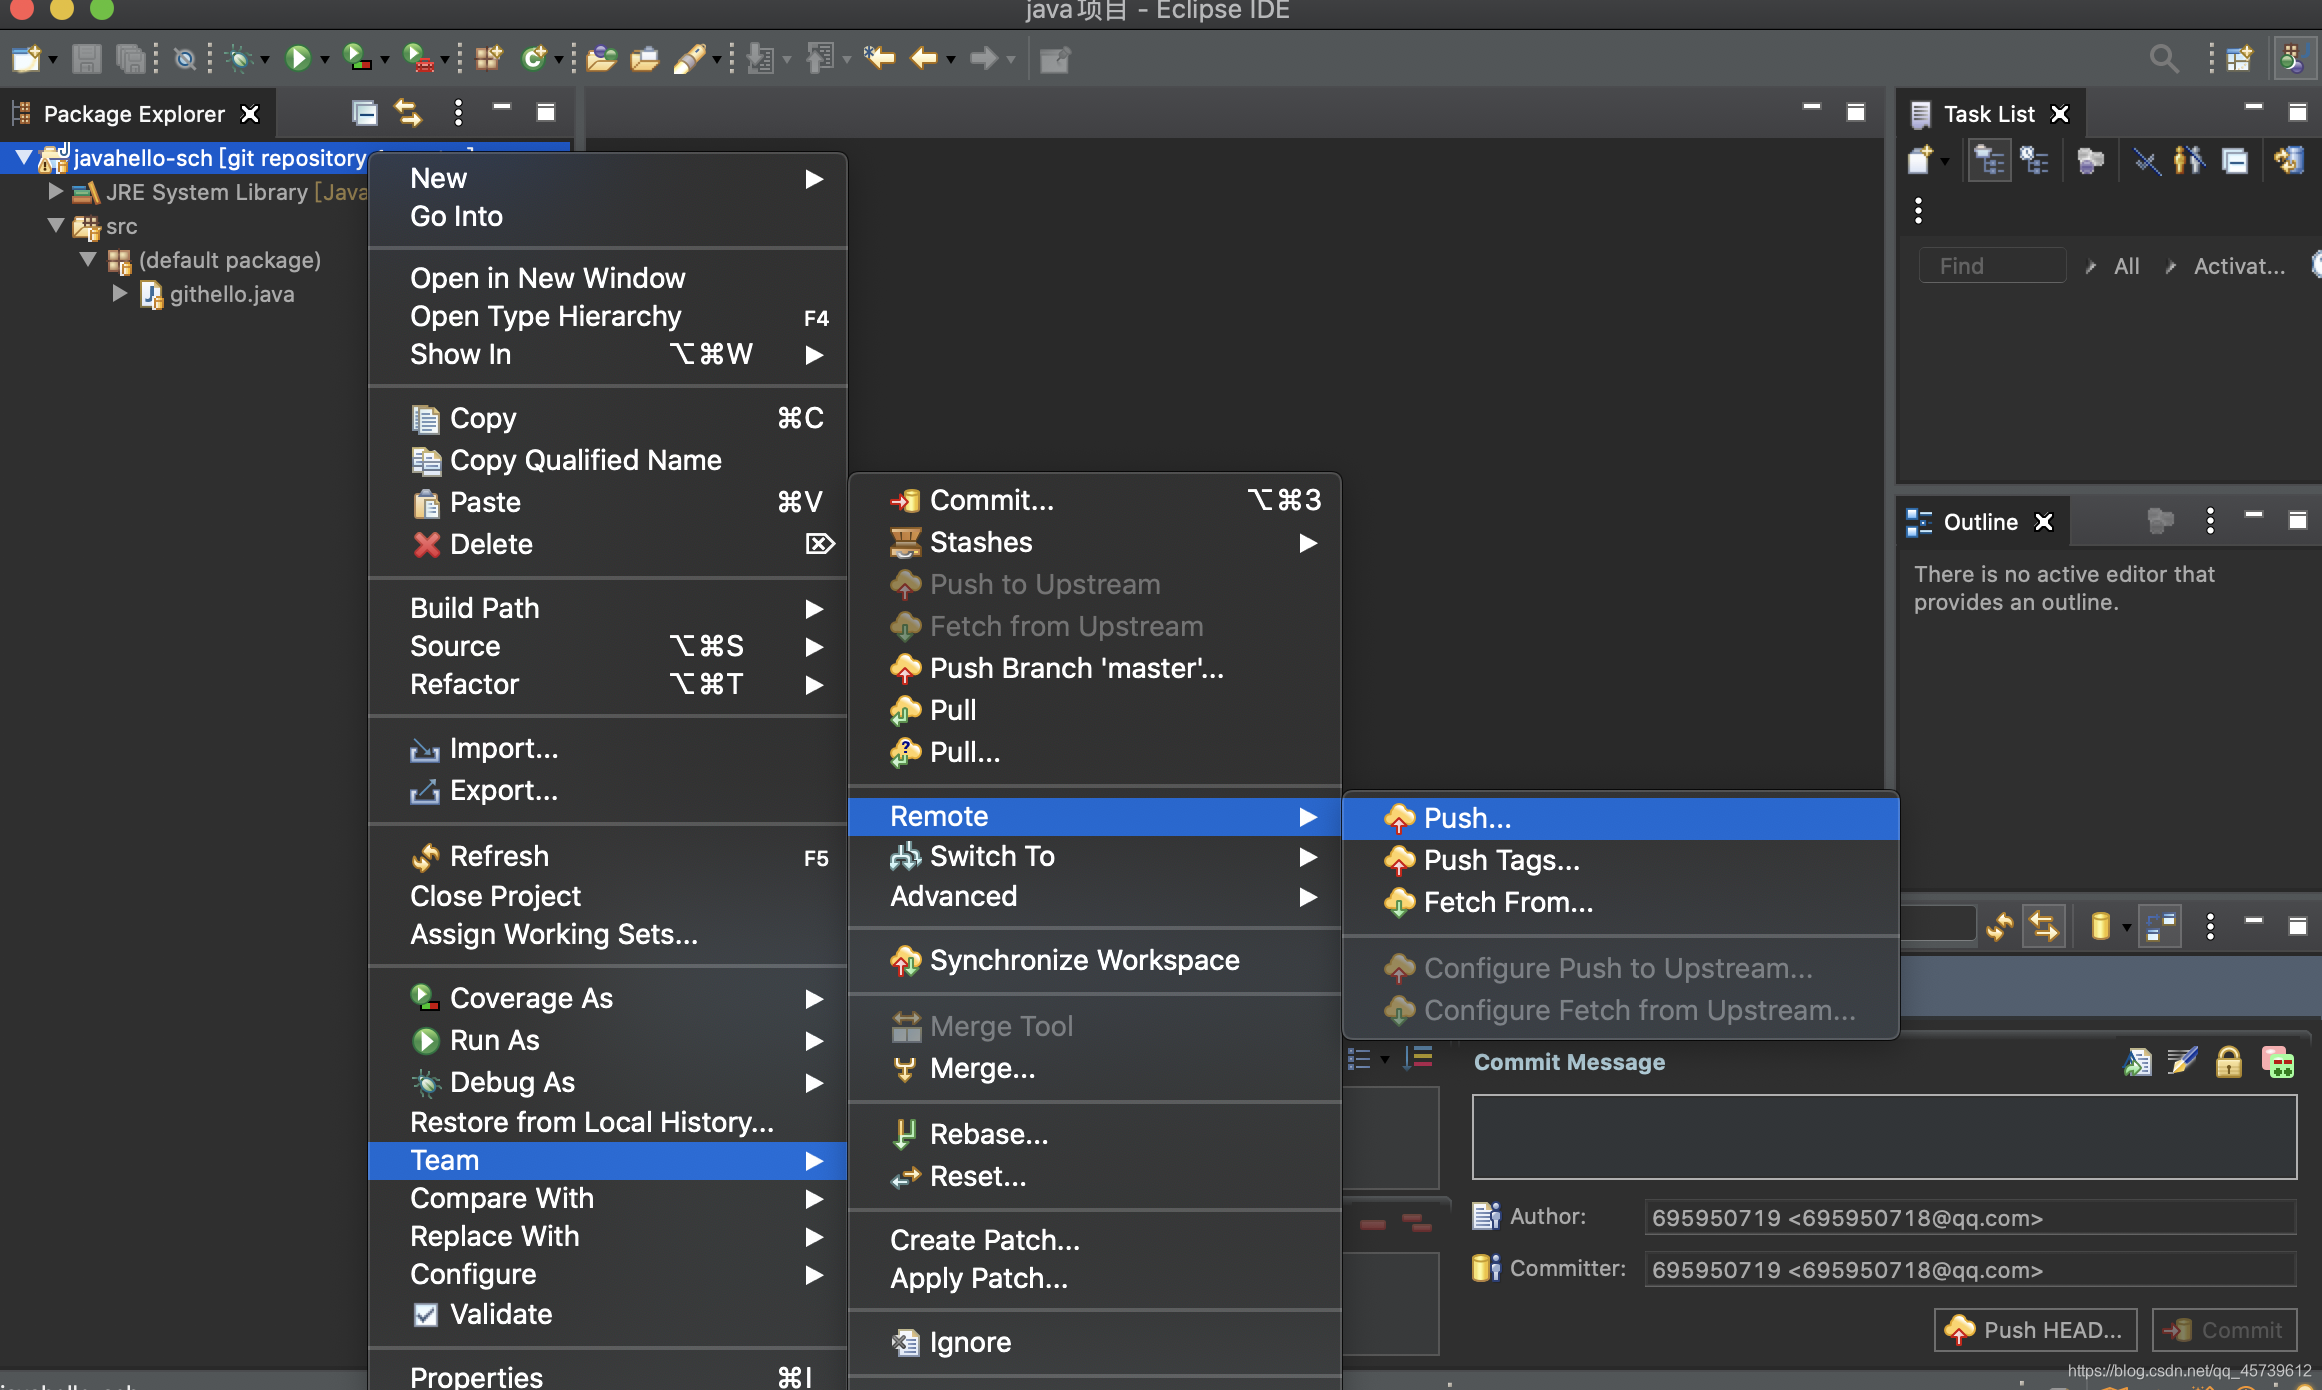The width and height of the screenshot is (2322, 1390).
Task: Select Push... in the Remote submenu
Action: 1620,818
